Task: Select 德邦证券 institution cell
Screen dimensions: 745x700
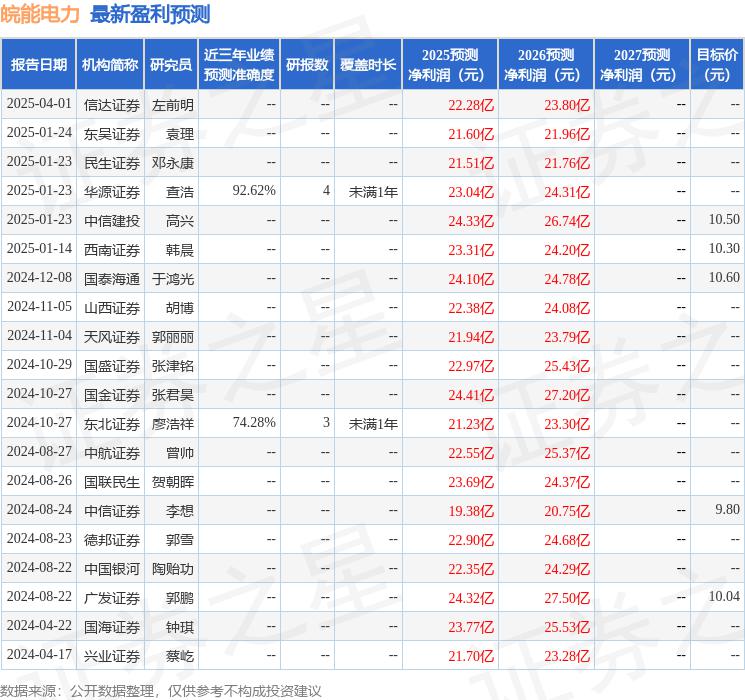Action: [112, 540]
